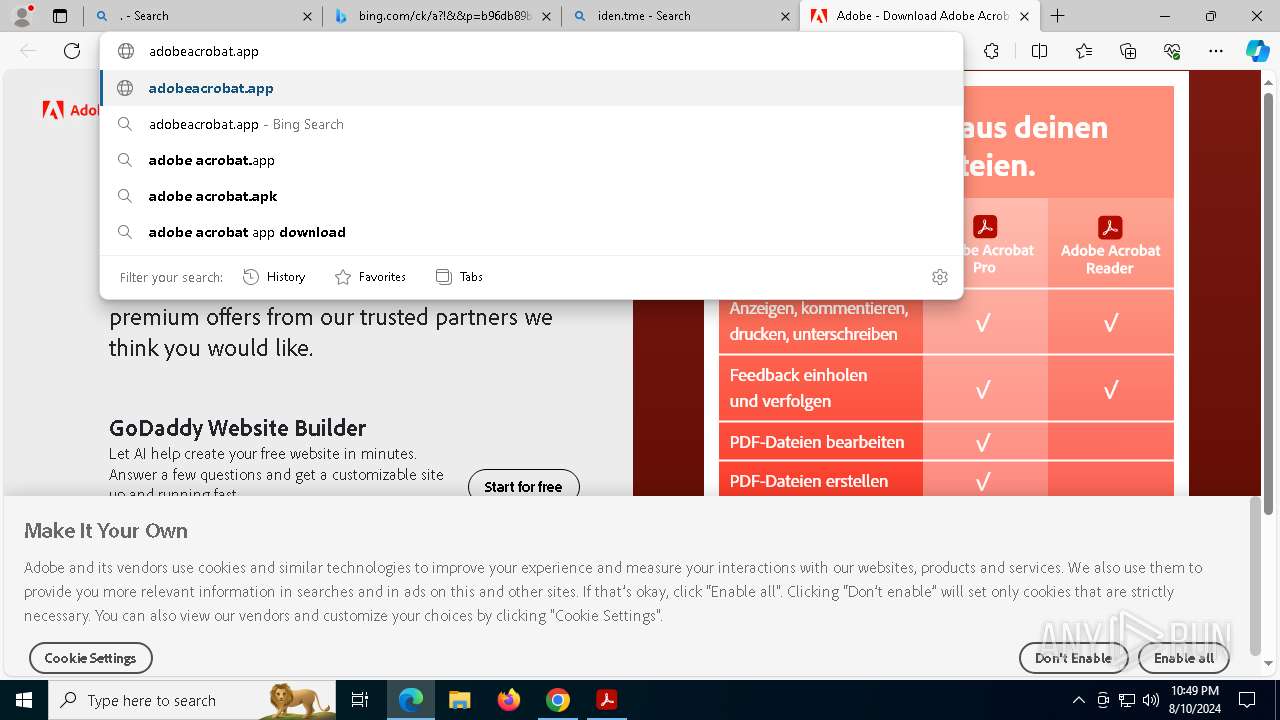Open the notification center icon
The height and width of the screenshot is (720, 1280).
pyautogui.click(x=1247, y=700)
